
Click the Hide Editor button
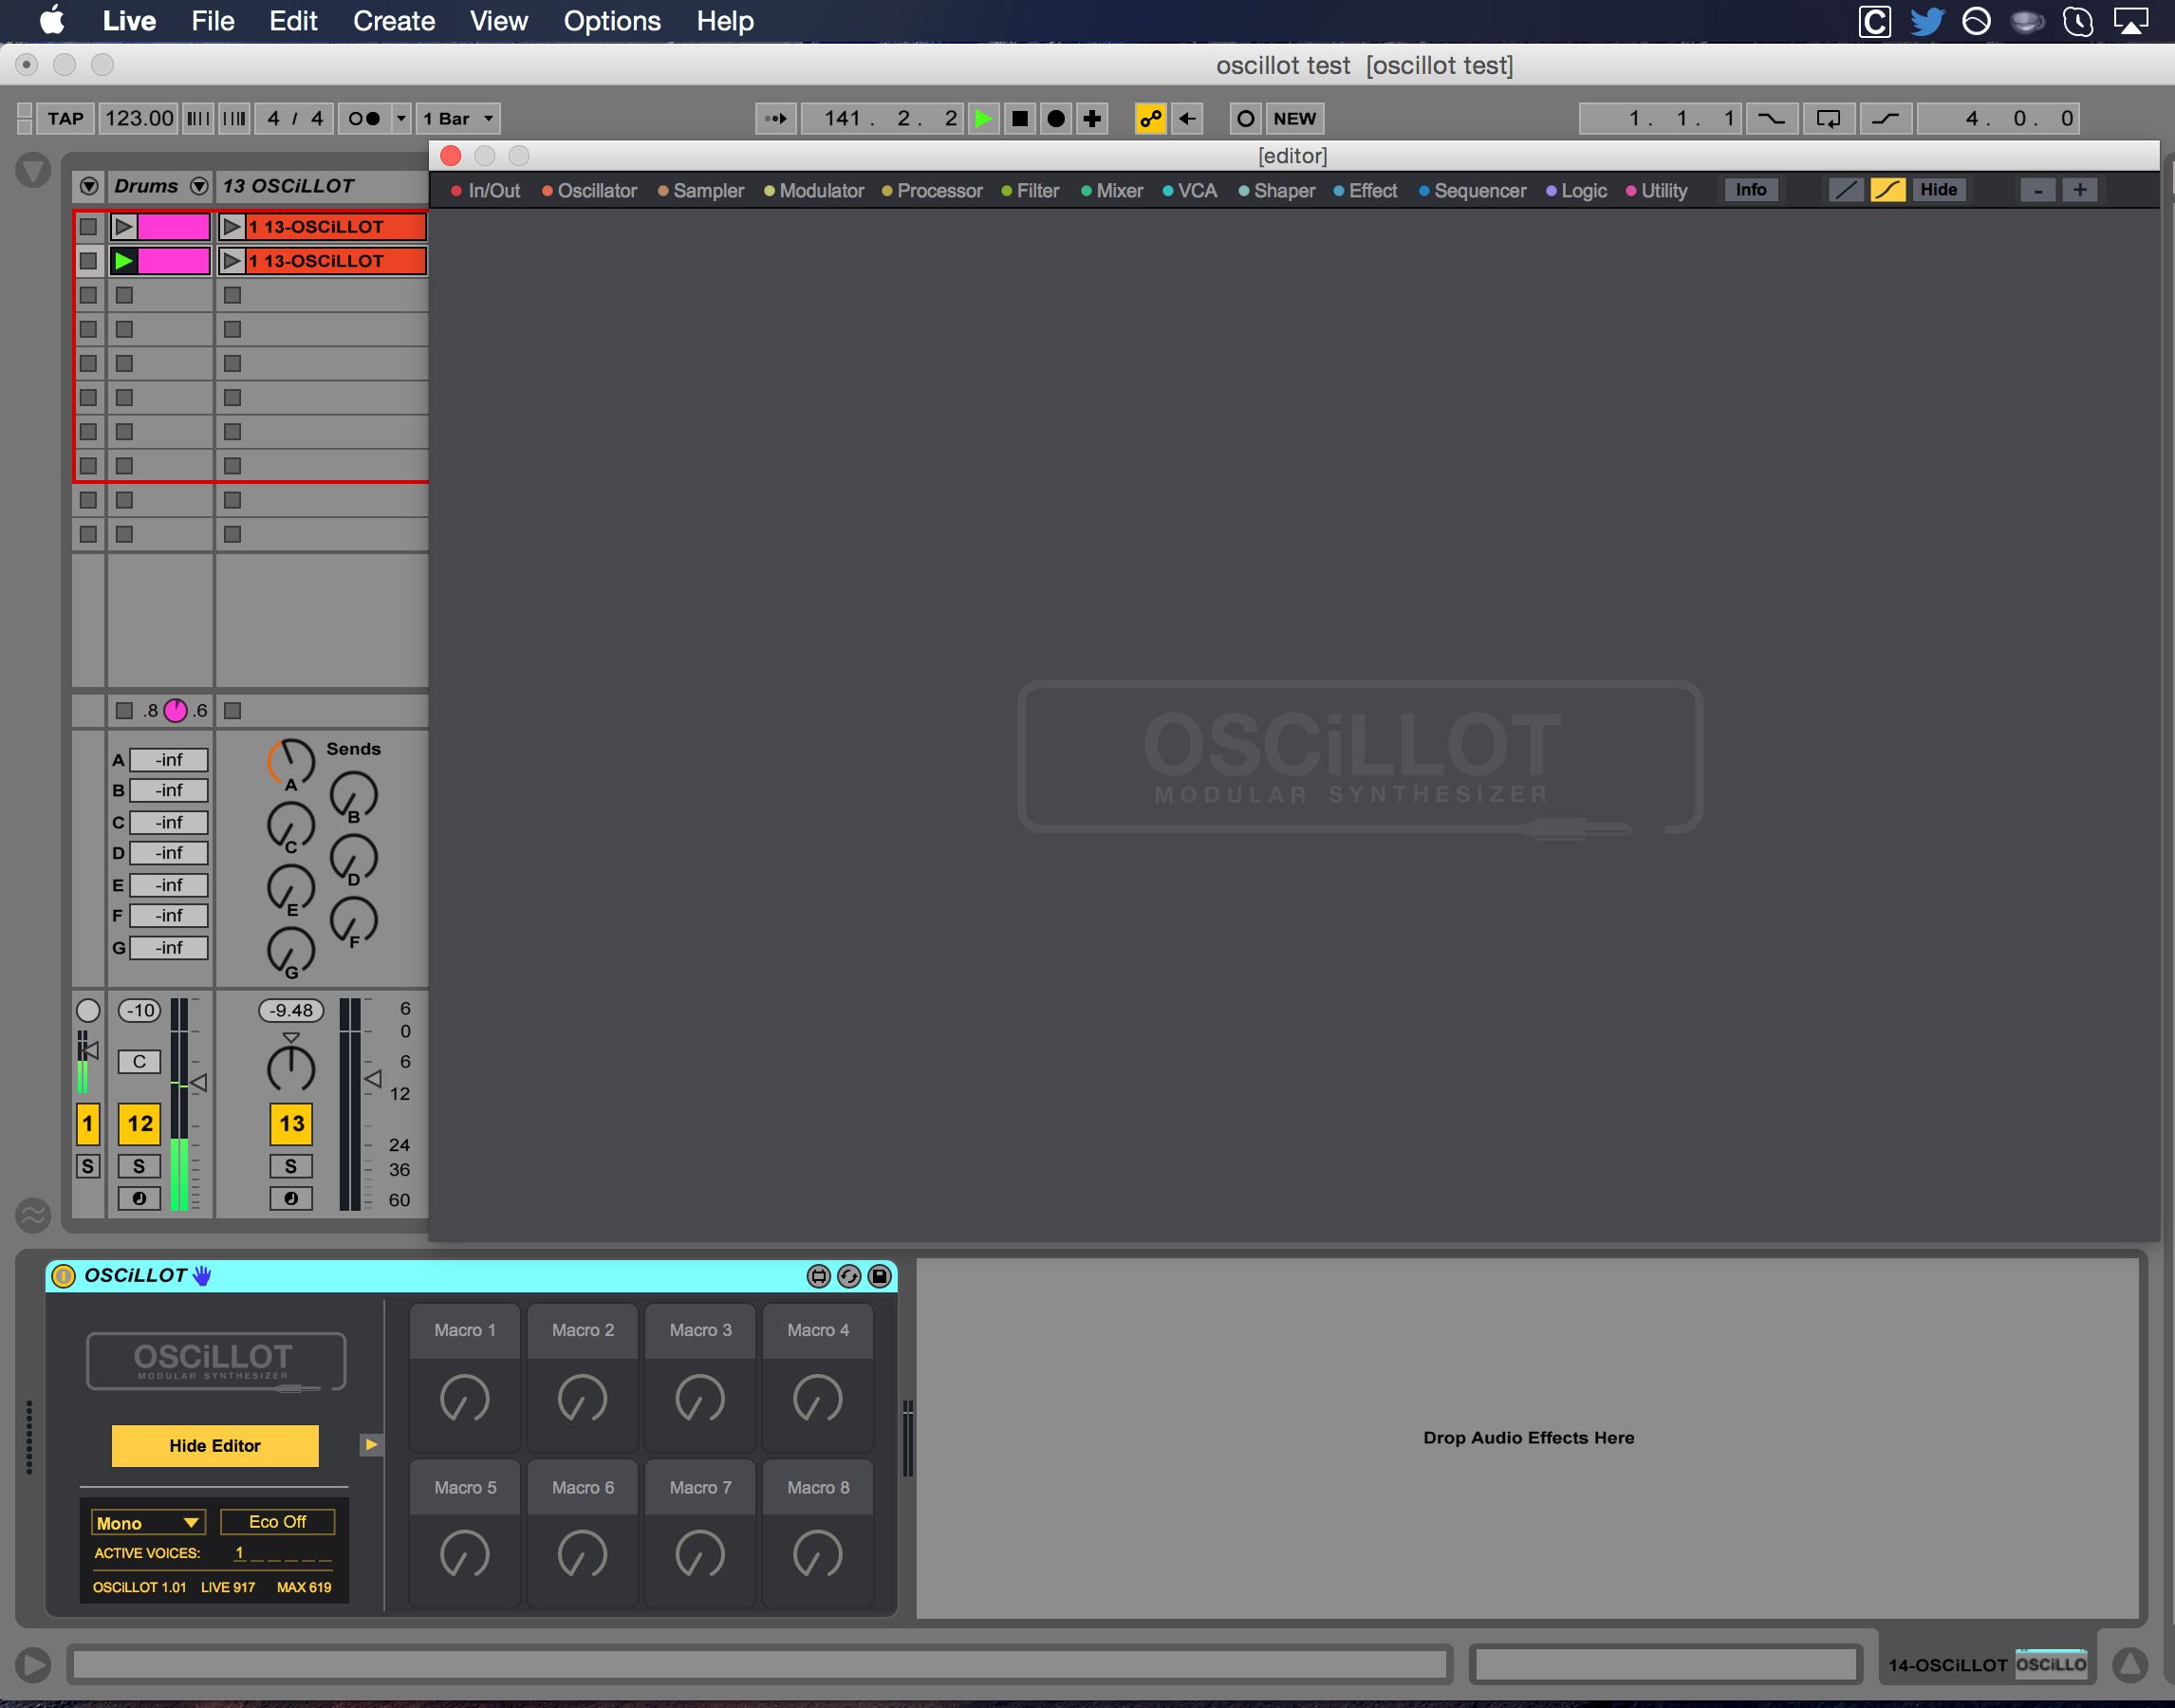pos(215,1445)
